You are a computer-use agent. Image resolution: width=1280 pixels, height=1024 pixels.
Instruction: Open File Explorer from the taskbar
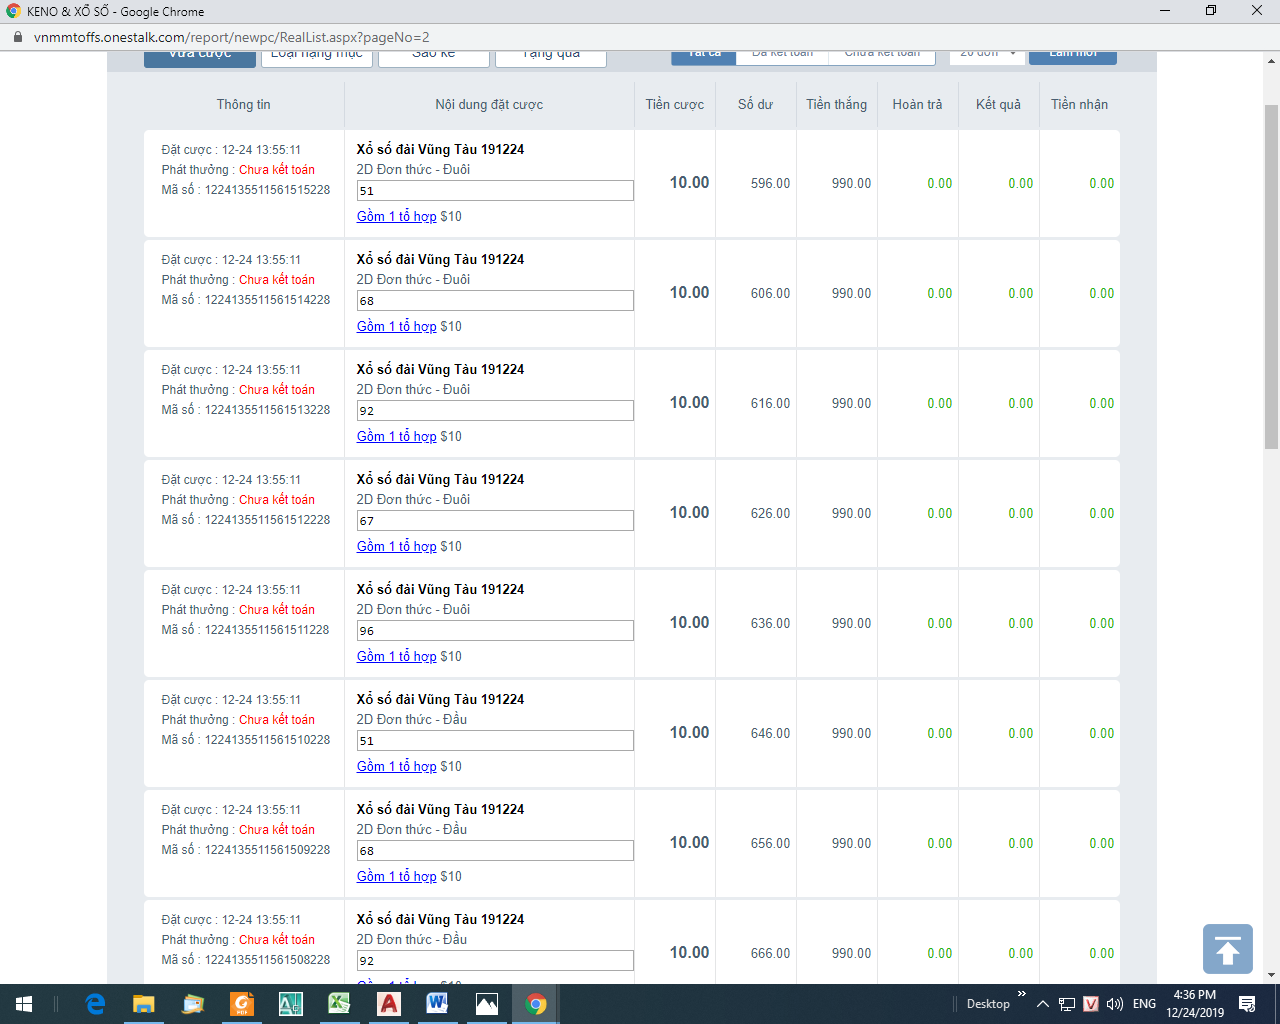(144, 1004)
